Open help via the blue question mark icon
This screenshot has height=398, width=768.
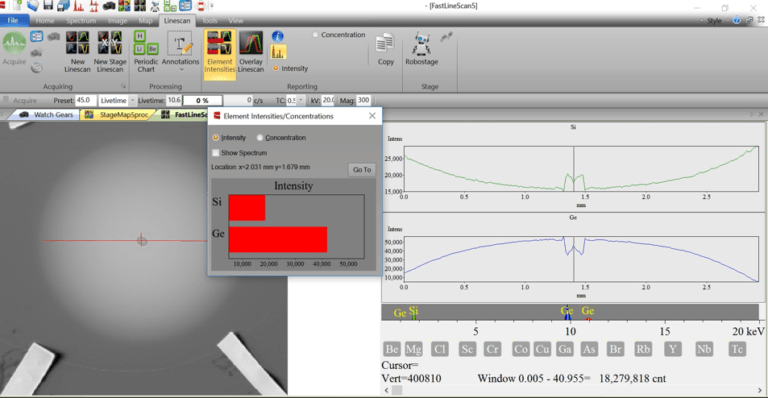737,20
